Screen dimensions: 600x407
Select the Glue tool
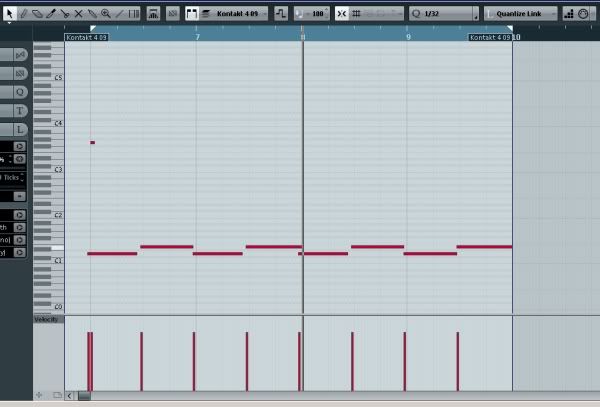tap(92, 14)
